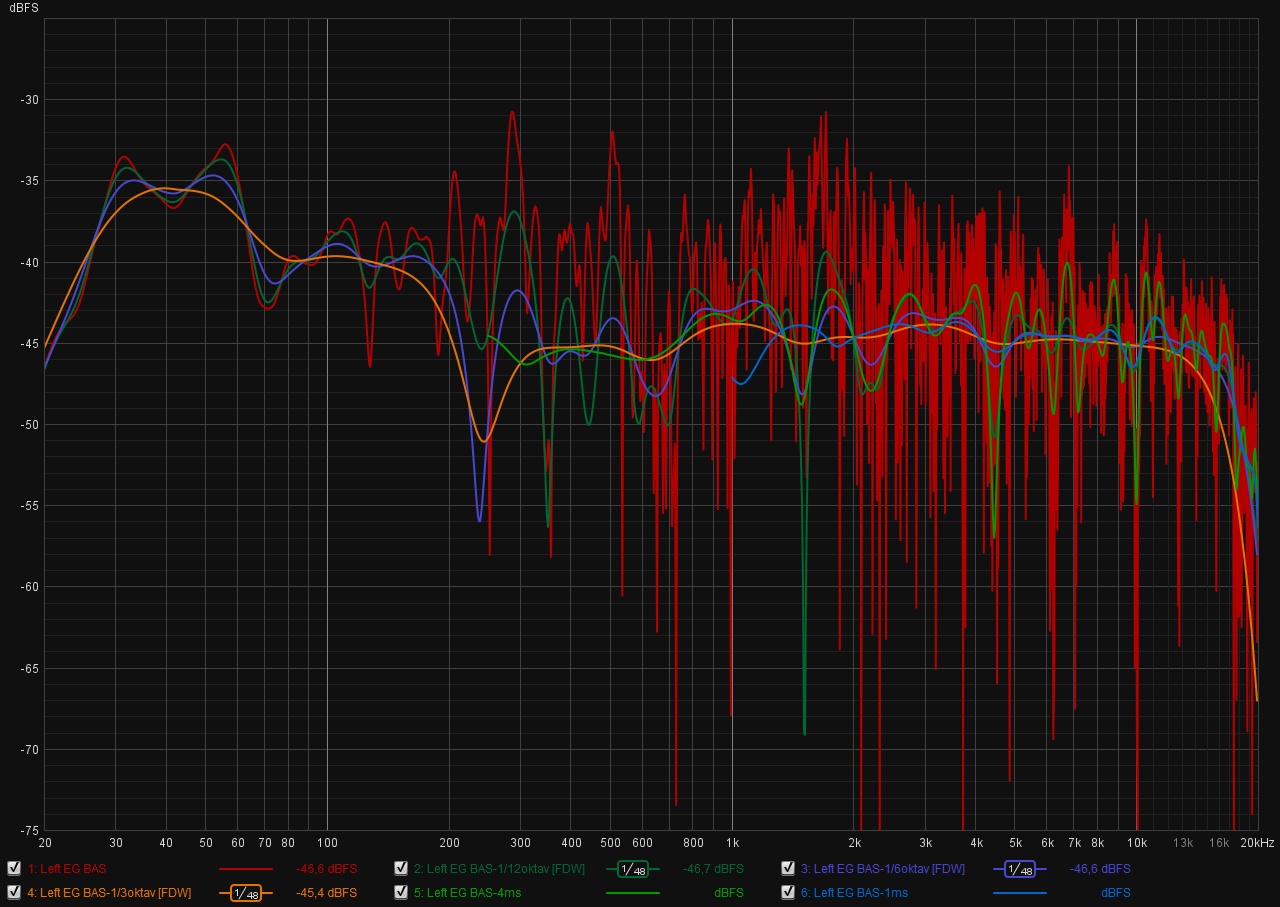Toggle the 4: Left EG BAS-1/3oktav checkbox
1280x907 pixels.
pos(13,892)
